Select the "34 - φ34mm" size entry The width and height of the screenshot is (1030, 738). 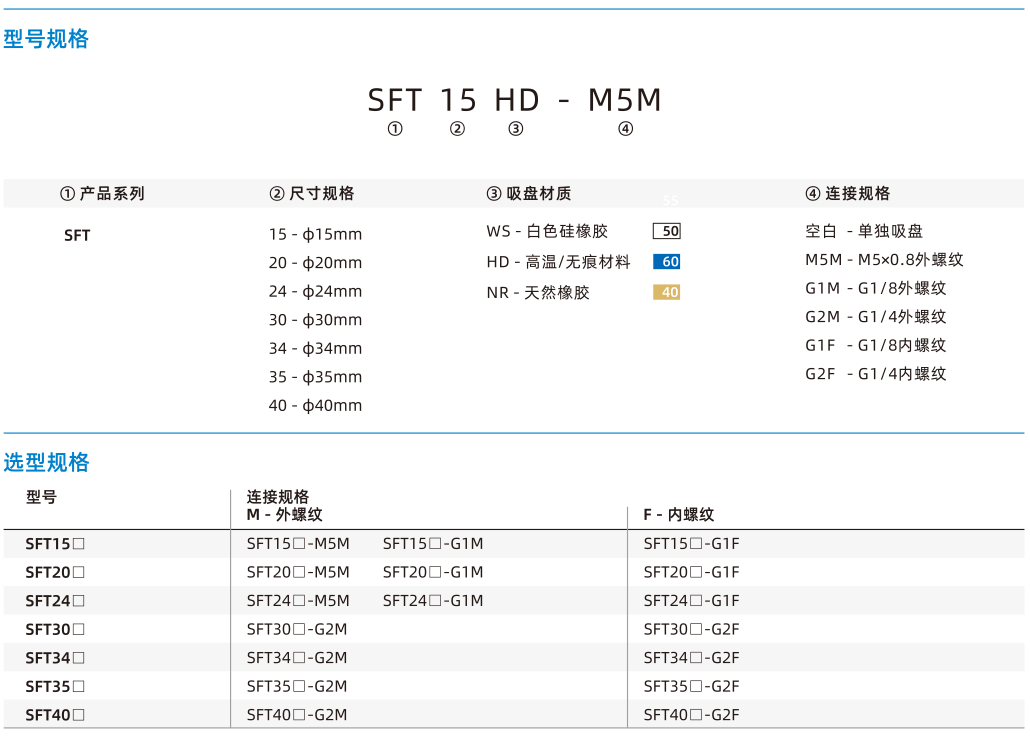pyautogui.click(x=315, y=348)
